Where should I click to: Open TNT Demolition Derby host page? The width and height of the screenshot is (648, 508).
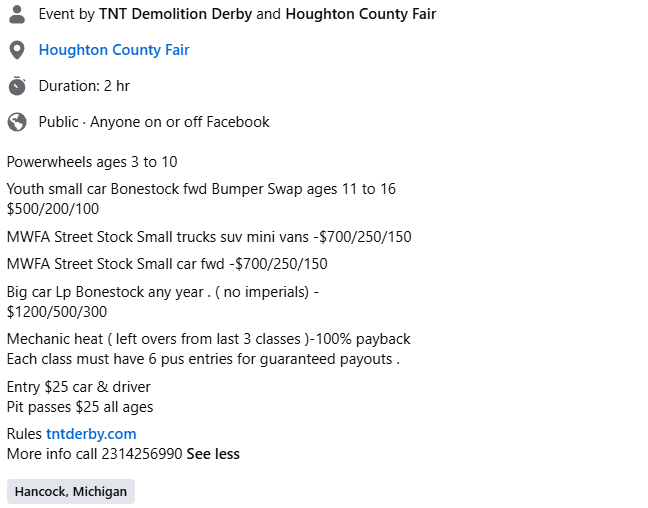(x=175, y=14)
